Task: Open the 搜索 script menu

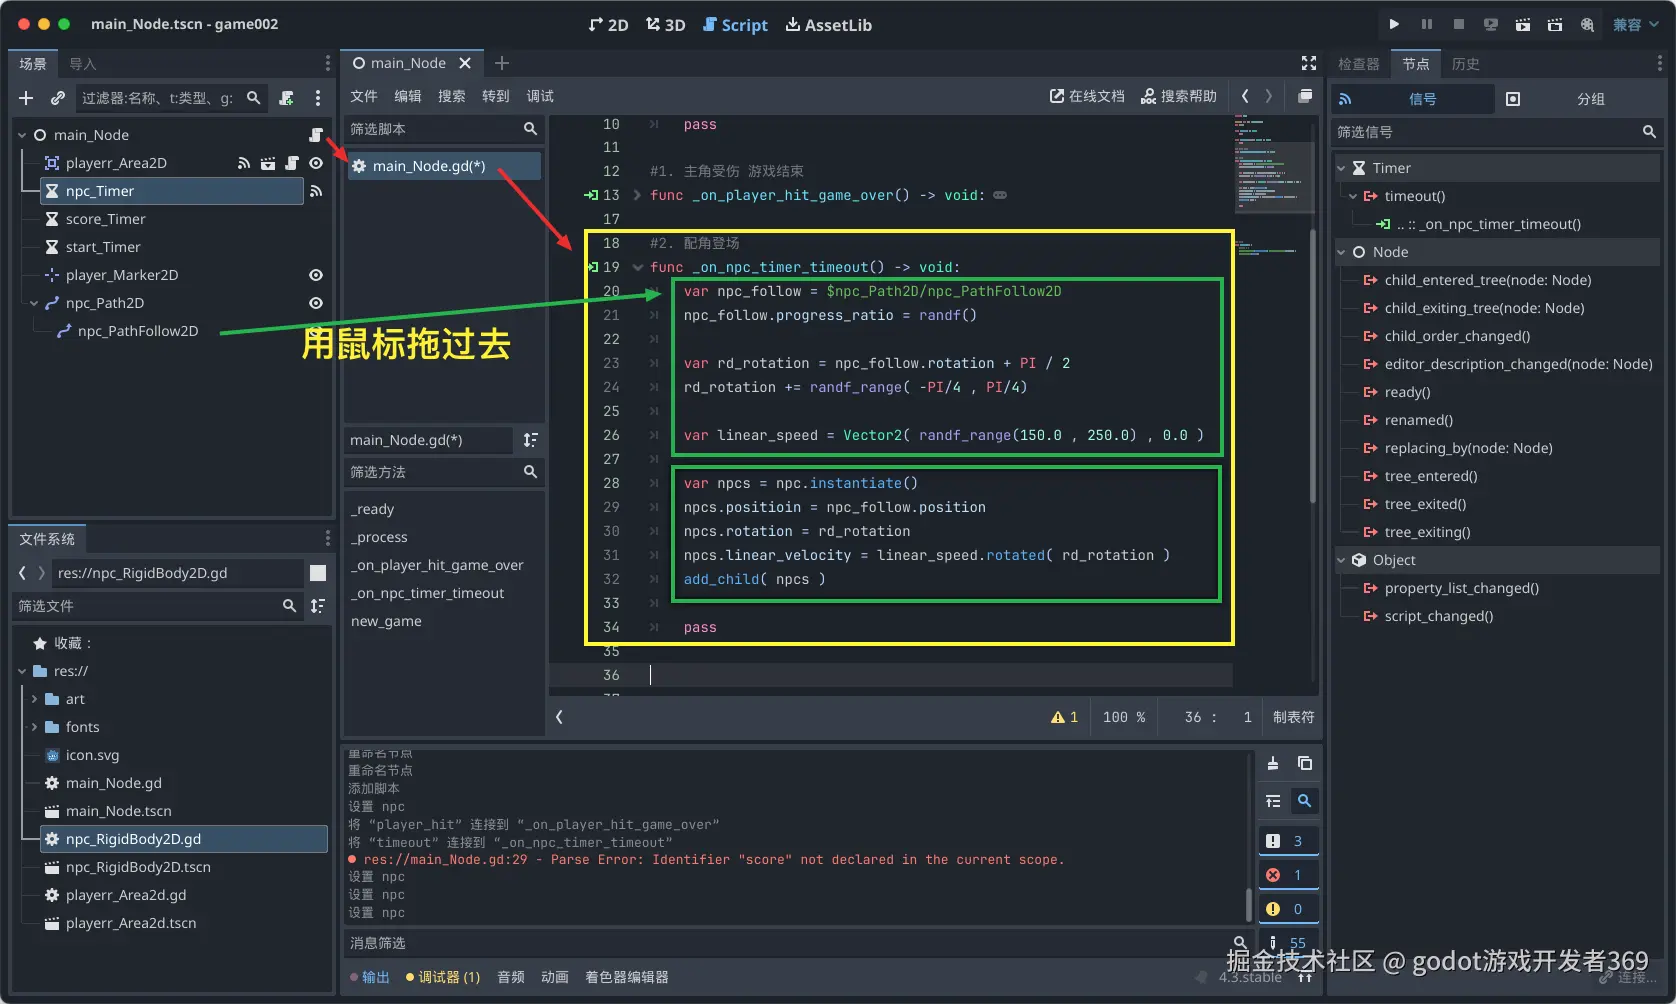Action: pos(452,96)
